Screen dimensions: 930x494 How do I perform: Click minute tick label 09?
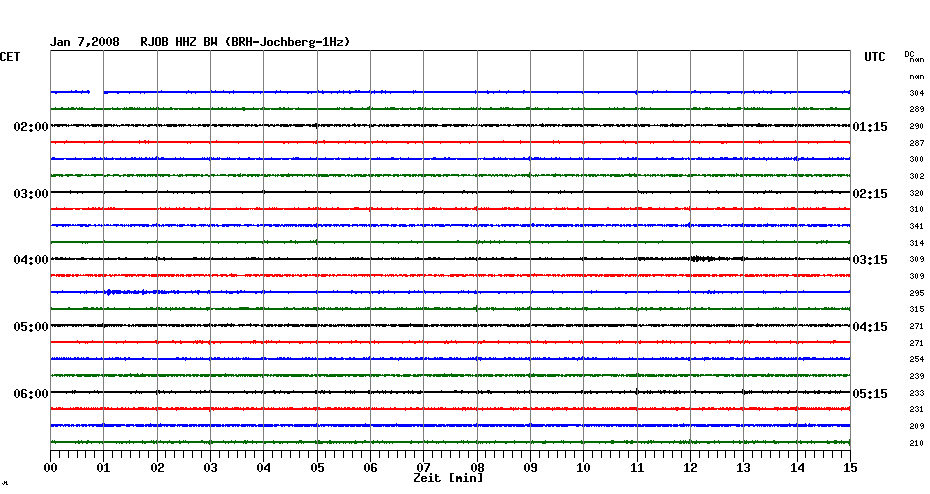pyautogui.click(x=530, y=468)
